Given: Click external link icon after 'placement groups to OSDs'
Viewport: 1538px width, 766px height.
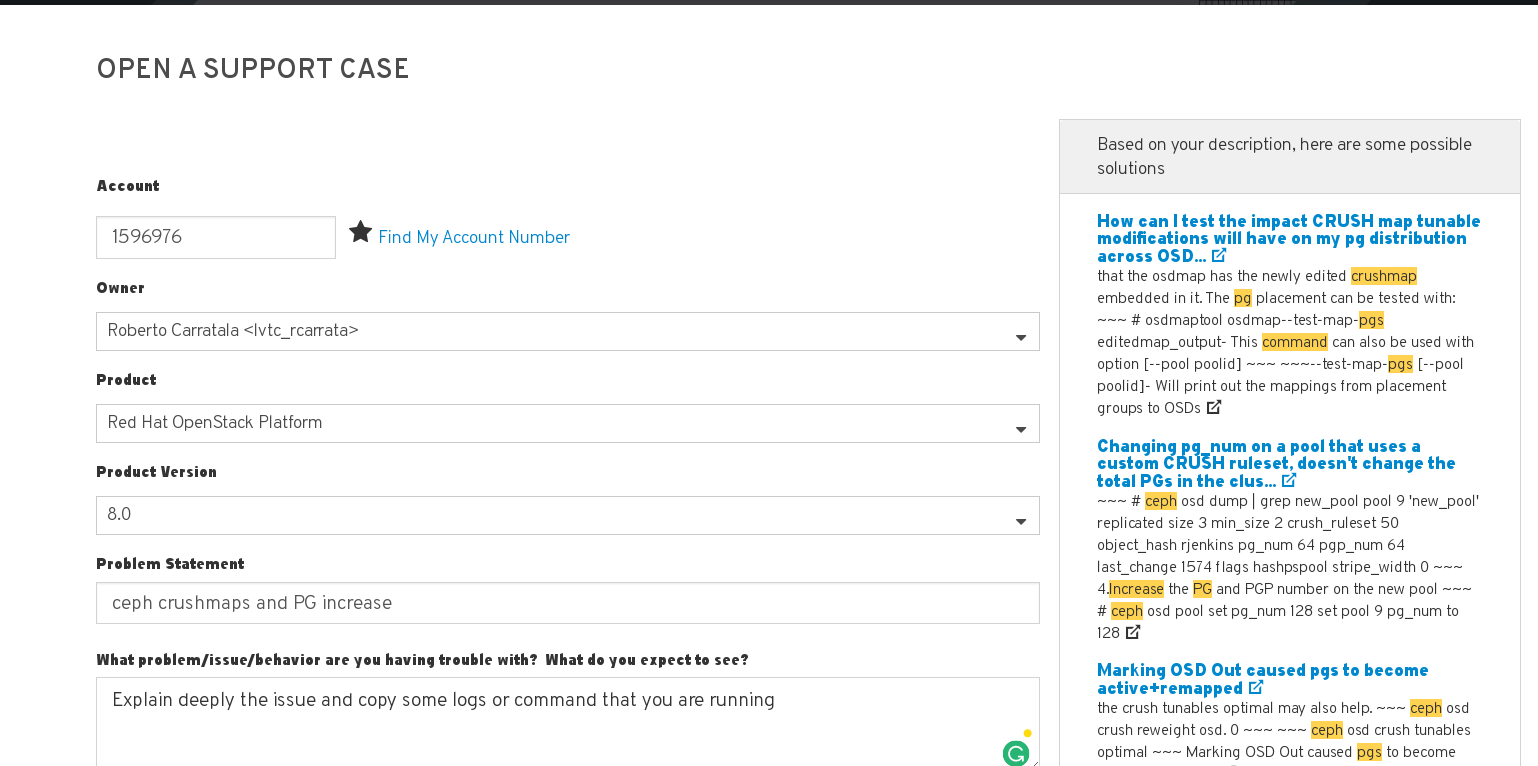Looking at the screenshot, I should 1214,407.
